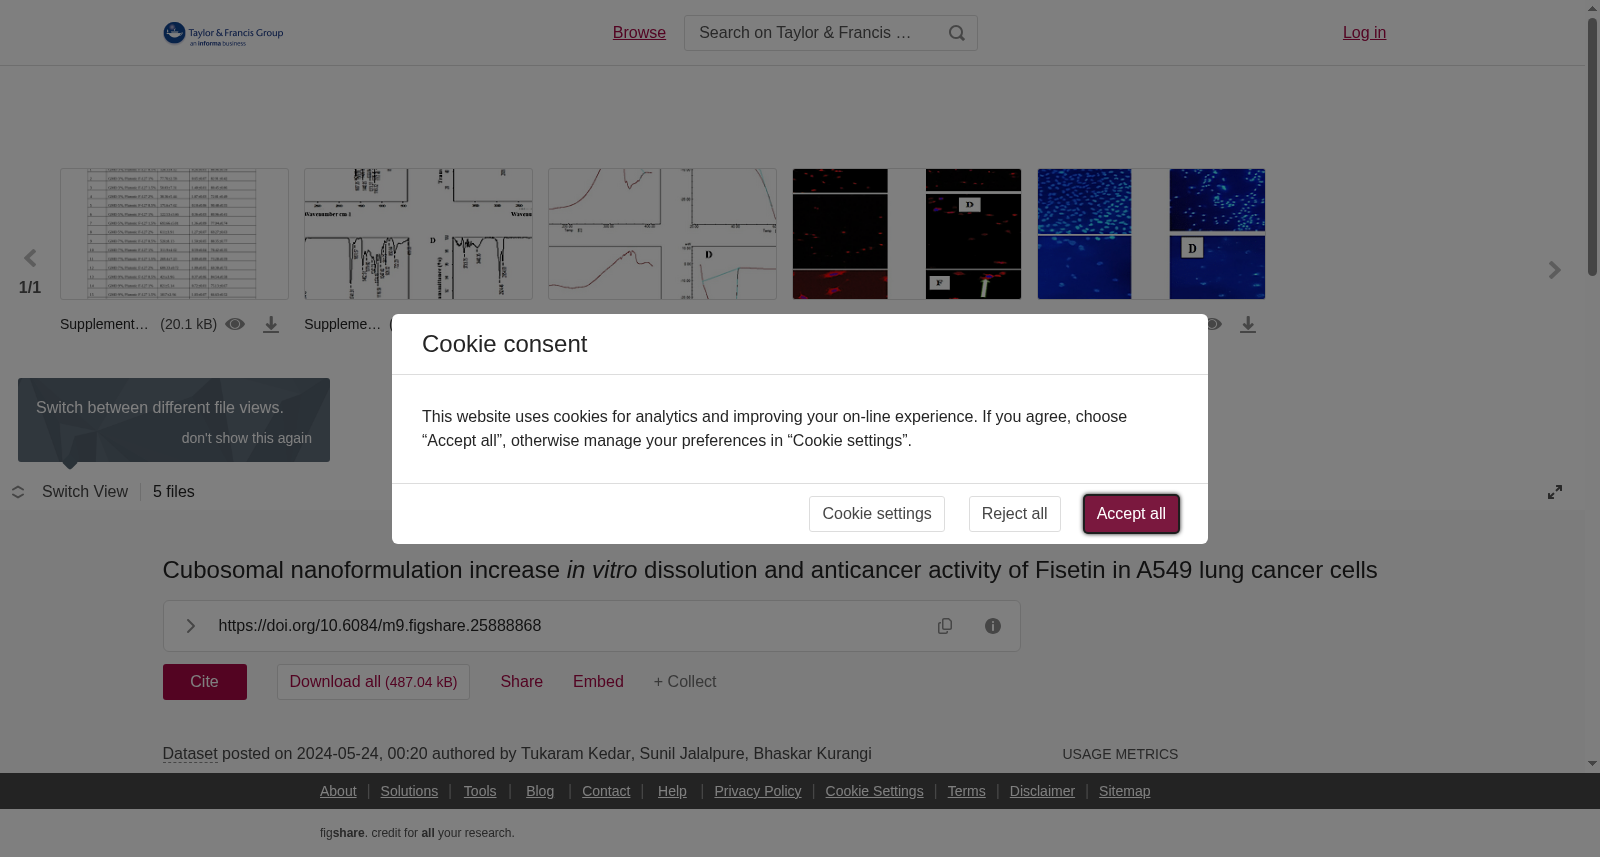Click the page vertical scrollbar thumb
1600x857 pixels.
coord(1592,147)
